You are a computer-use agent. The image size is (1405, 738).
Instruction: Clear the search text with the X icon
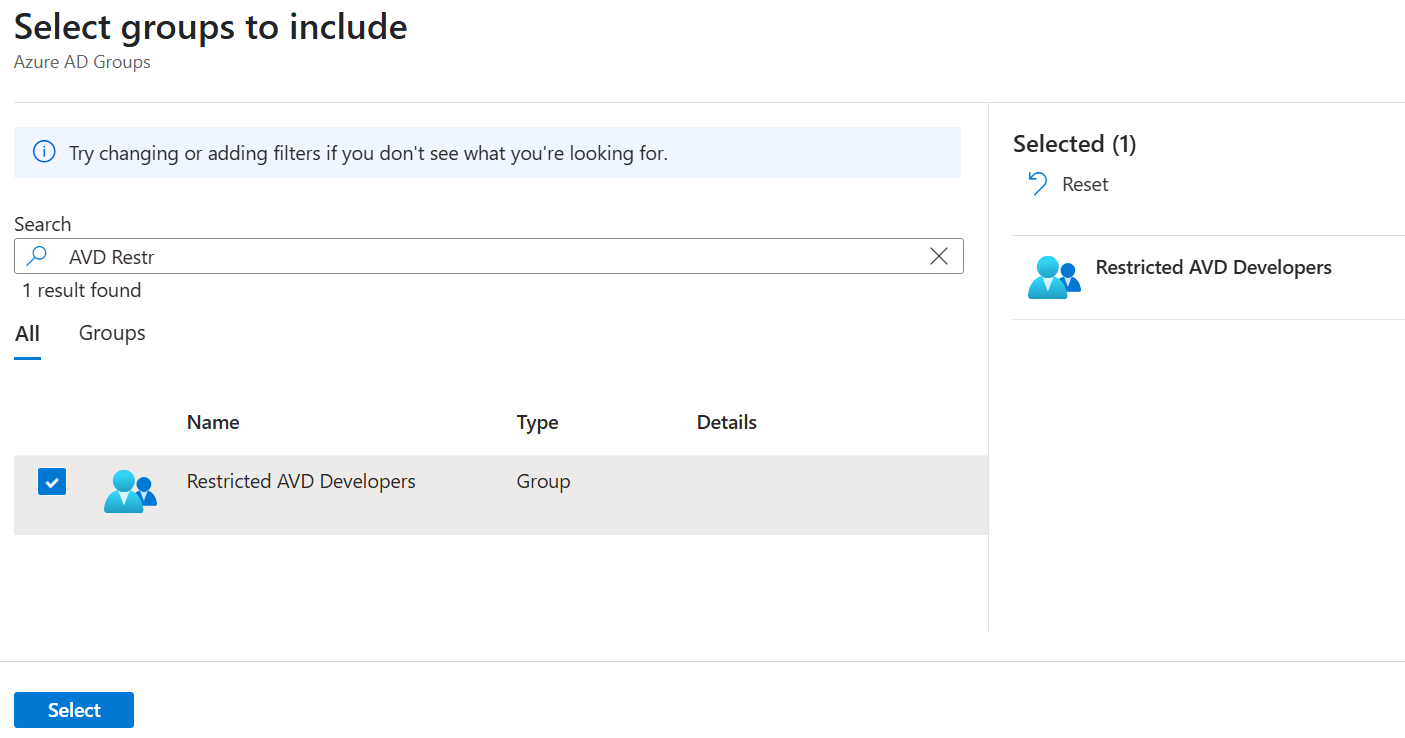pos(939,256)
